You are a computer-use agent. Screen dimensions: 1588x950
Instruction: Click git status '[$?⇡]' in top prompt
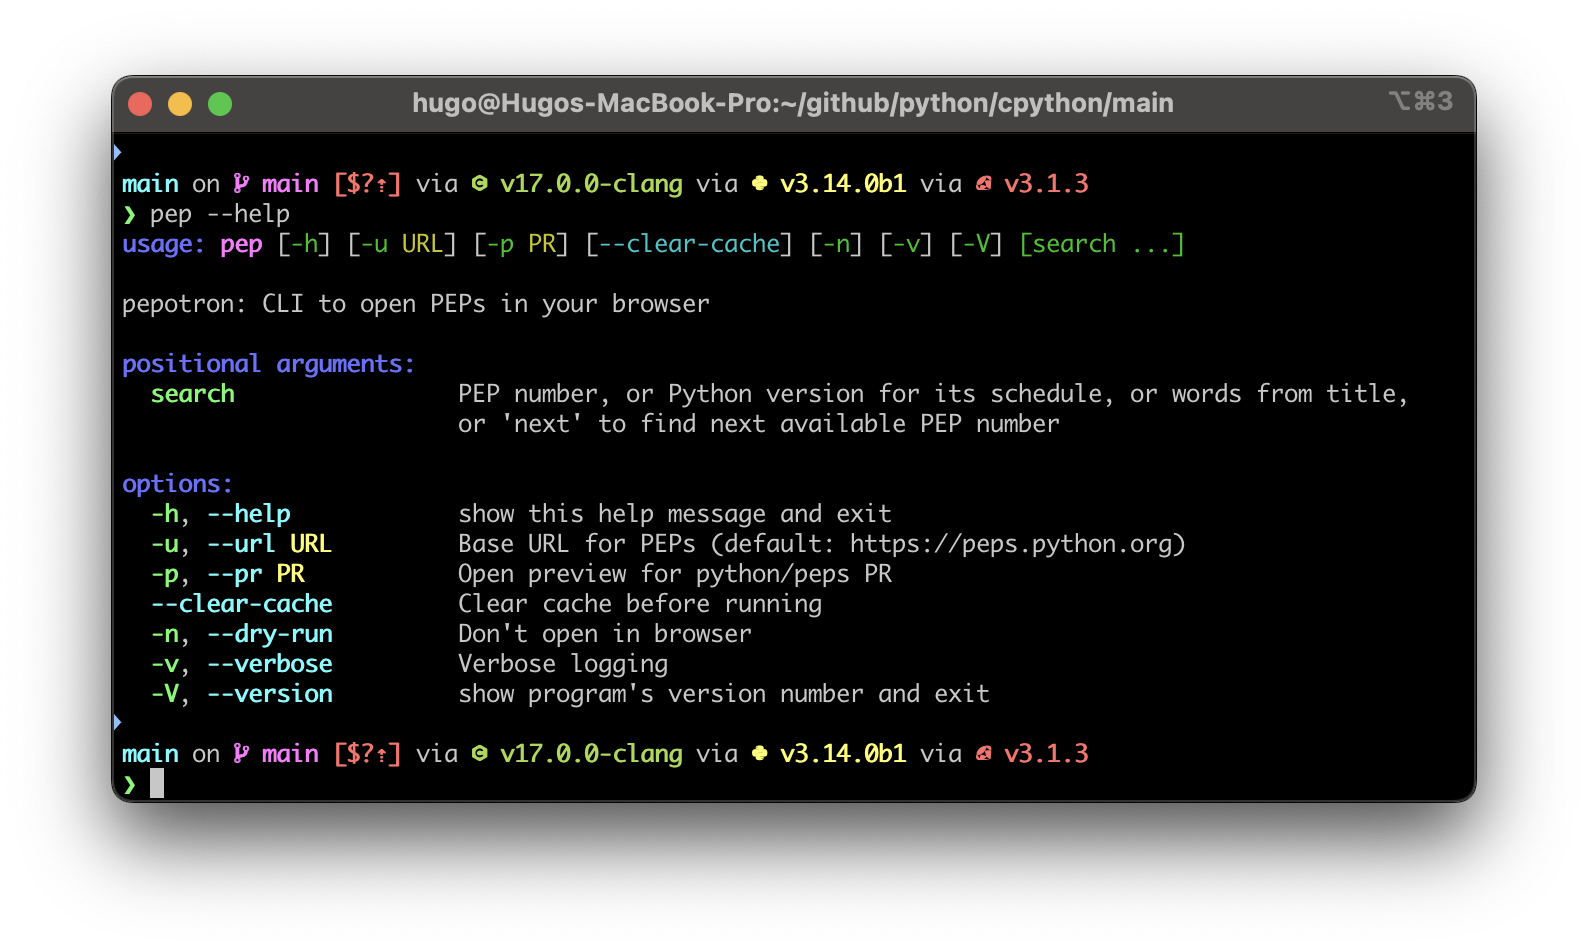tap(367, 184)
